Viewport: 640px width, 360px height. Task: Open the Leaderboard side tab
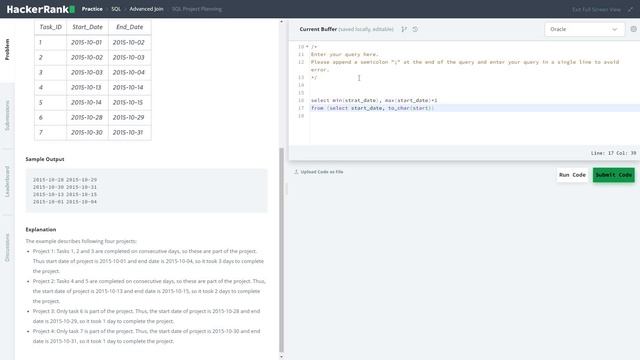[7, 182]
